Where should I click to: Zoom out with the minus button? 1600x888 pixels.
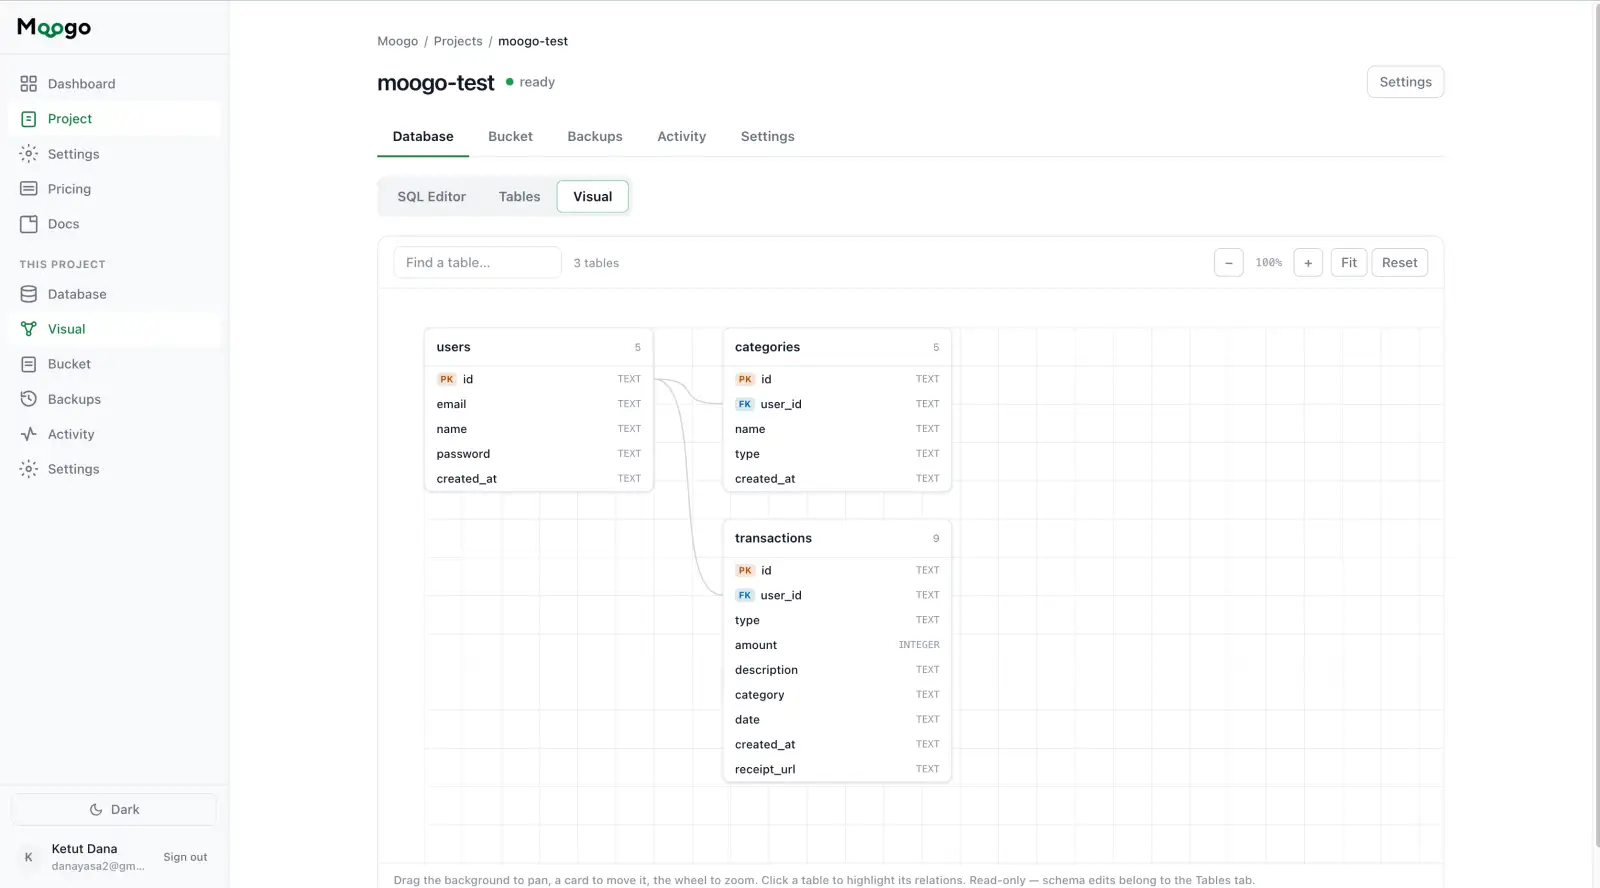click(1229, 263)
